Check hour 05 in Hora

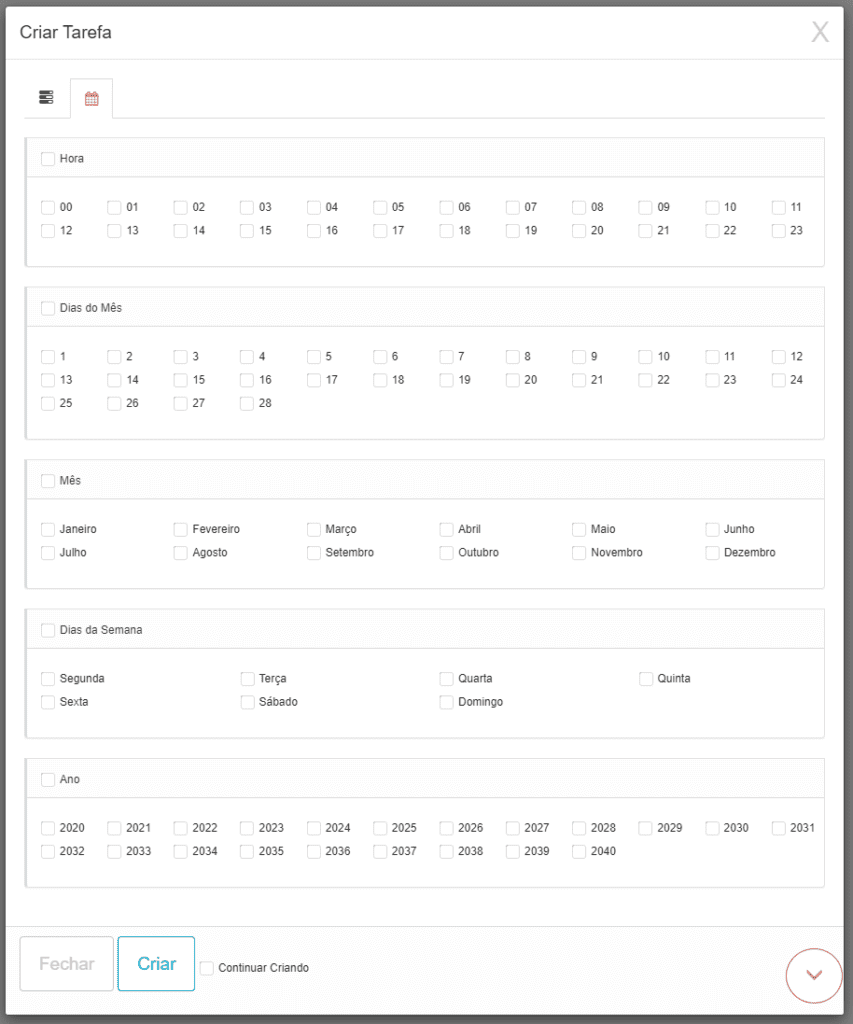380,208
